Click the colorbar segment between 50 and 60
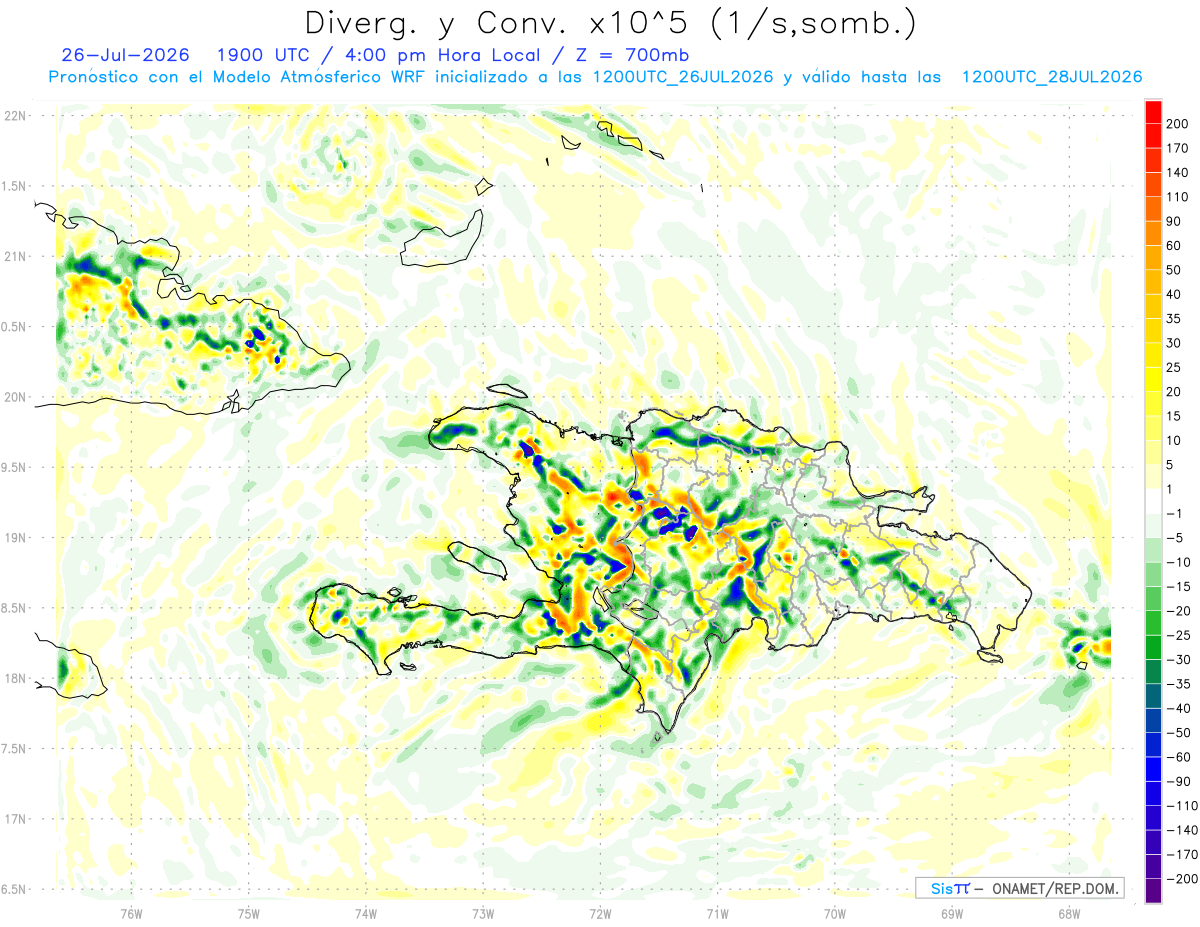Image resolution: width=1200 pixels, height=927 pixels. [1153, 257]
